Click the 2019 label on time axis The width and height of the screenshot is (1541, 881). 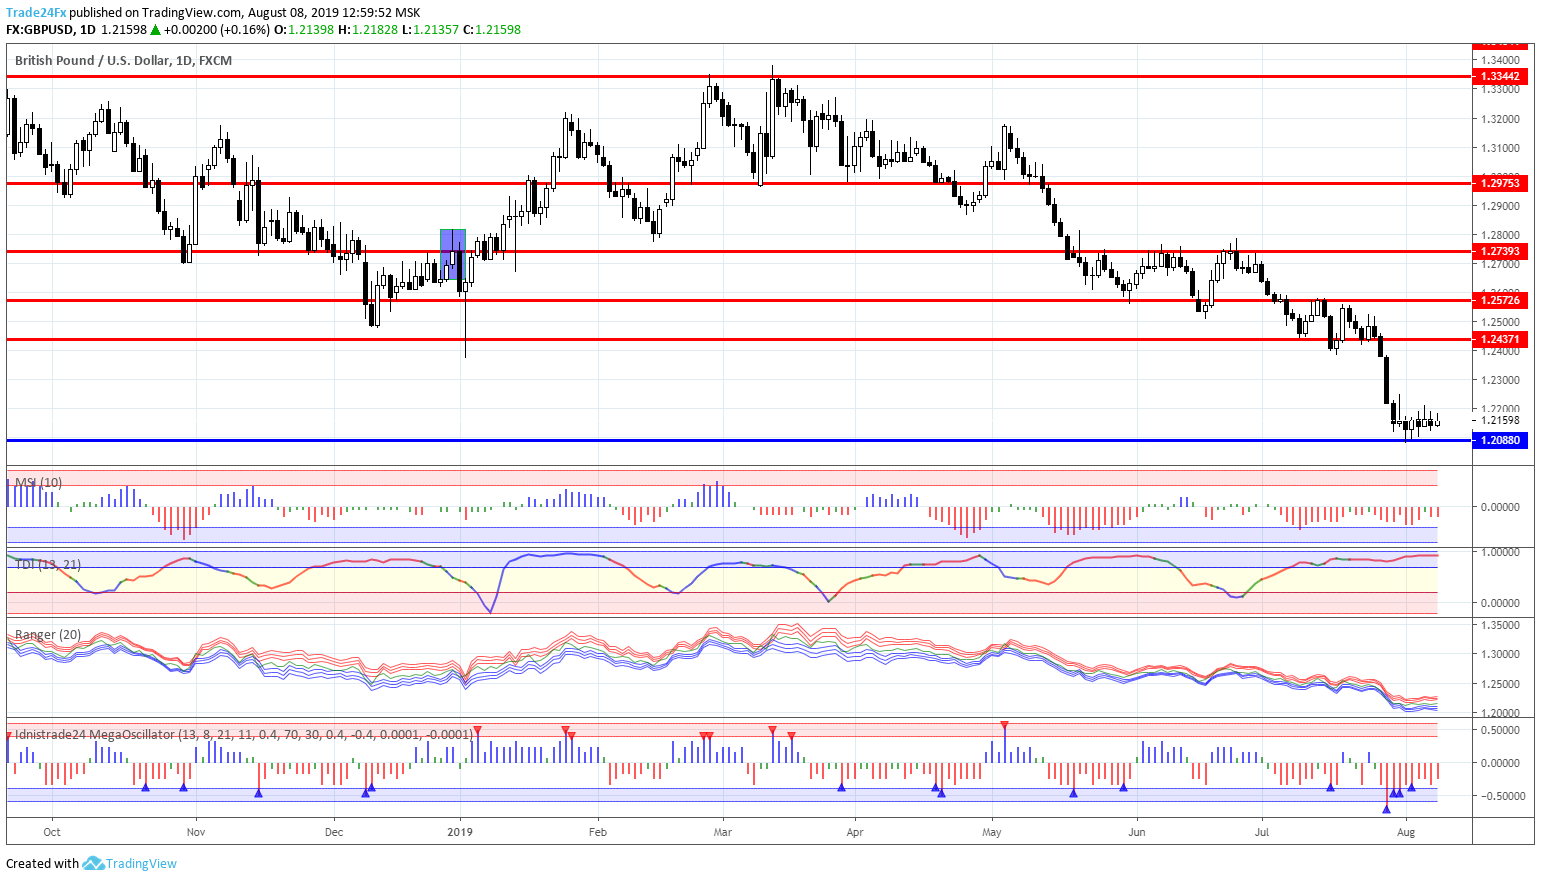tap(460, 832)
